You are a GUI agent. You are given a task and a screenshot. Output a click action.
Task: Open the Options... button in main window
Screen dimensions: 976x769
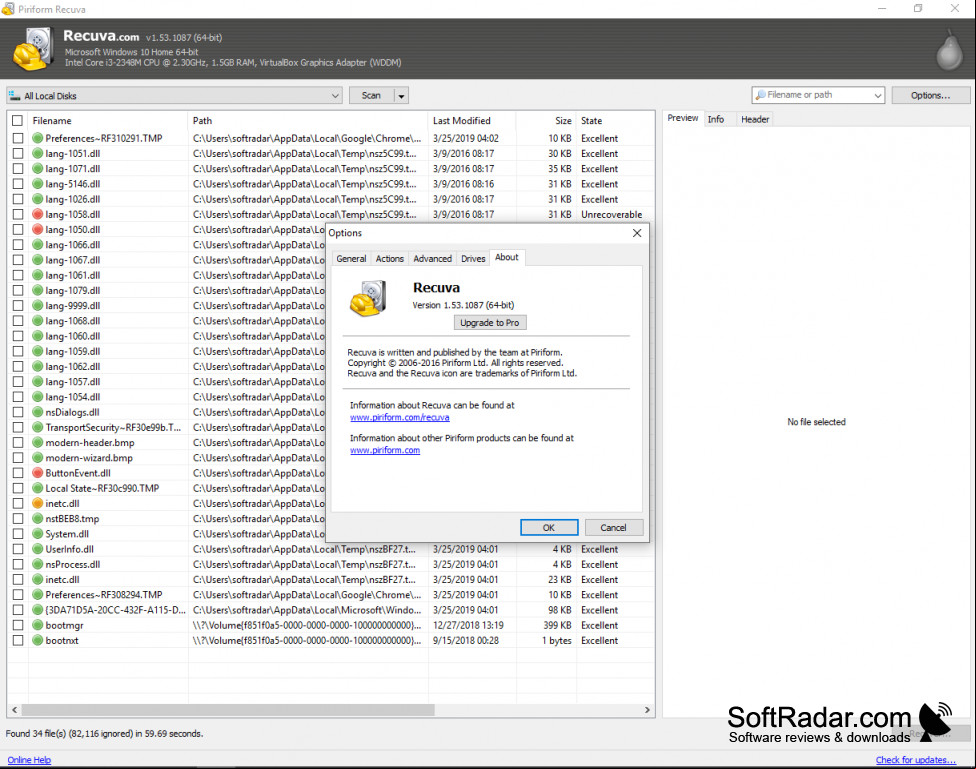pos(931,95)
